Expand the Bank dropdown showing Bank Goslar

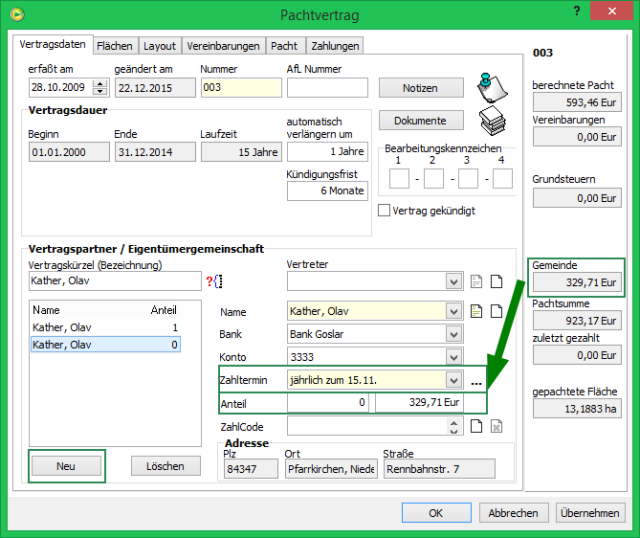tap(455, 334)
